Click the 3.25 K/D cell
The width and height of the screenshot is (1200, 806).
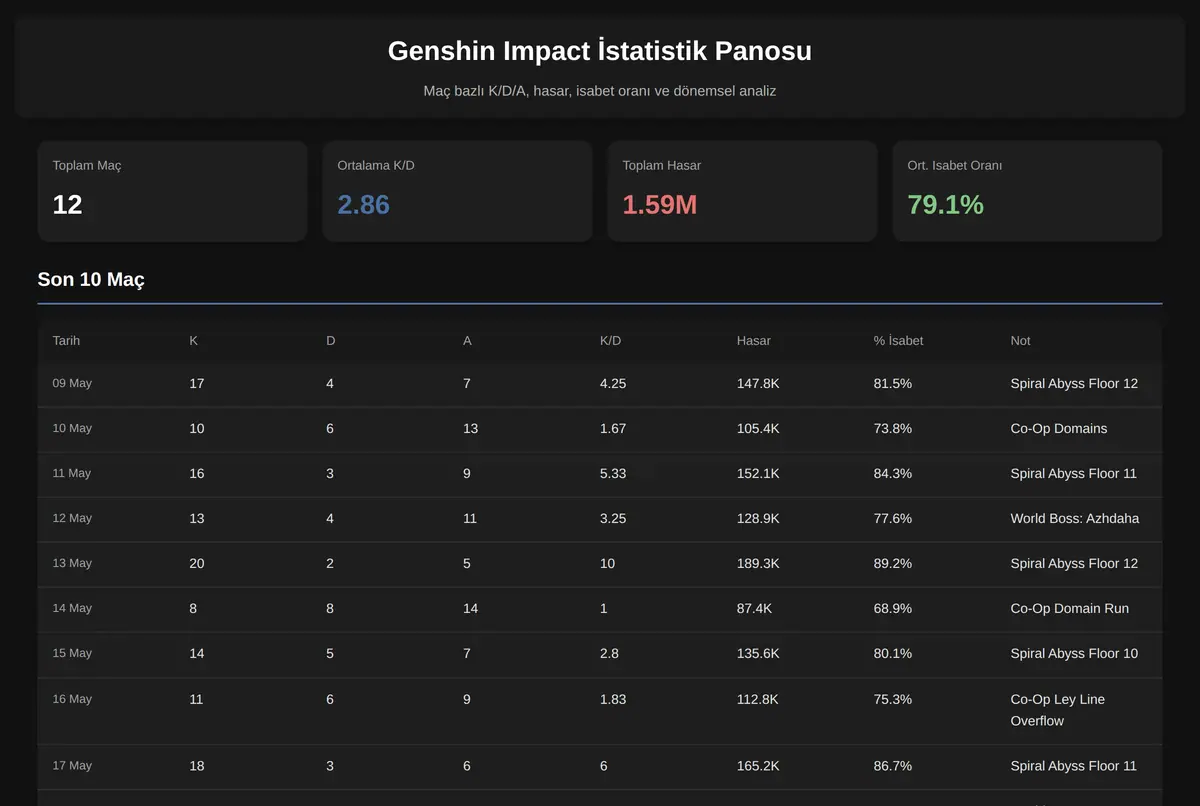(x=613, y=518)
